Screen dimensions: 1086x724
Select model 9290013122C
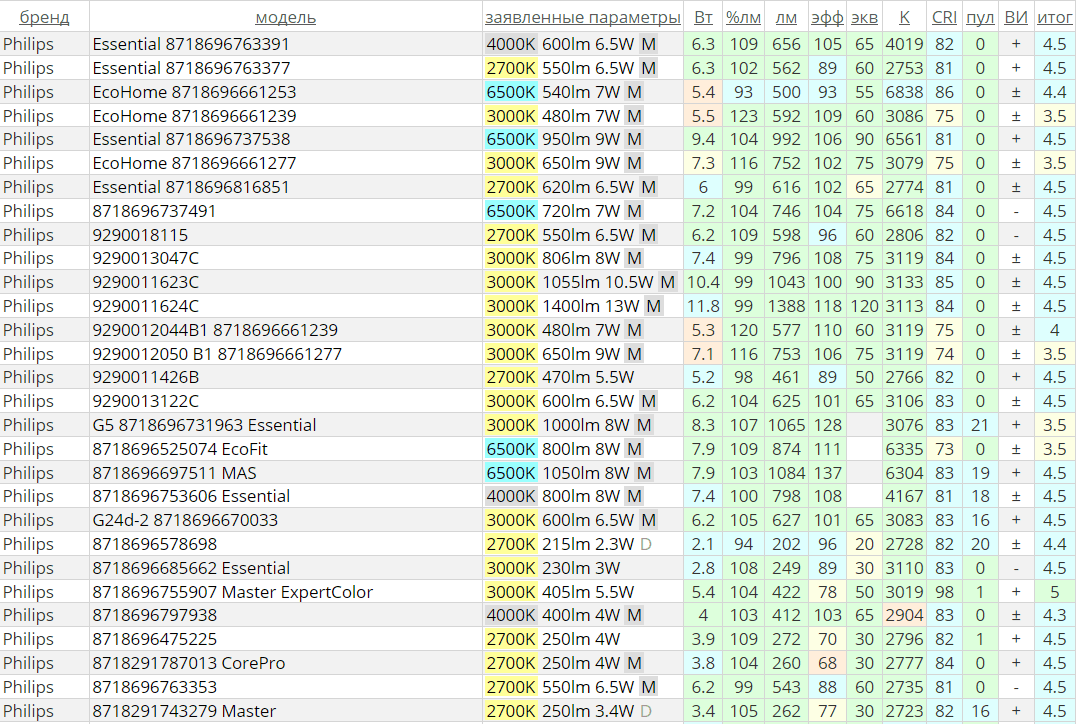[x=145, y=402]
